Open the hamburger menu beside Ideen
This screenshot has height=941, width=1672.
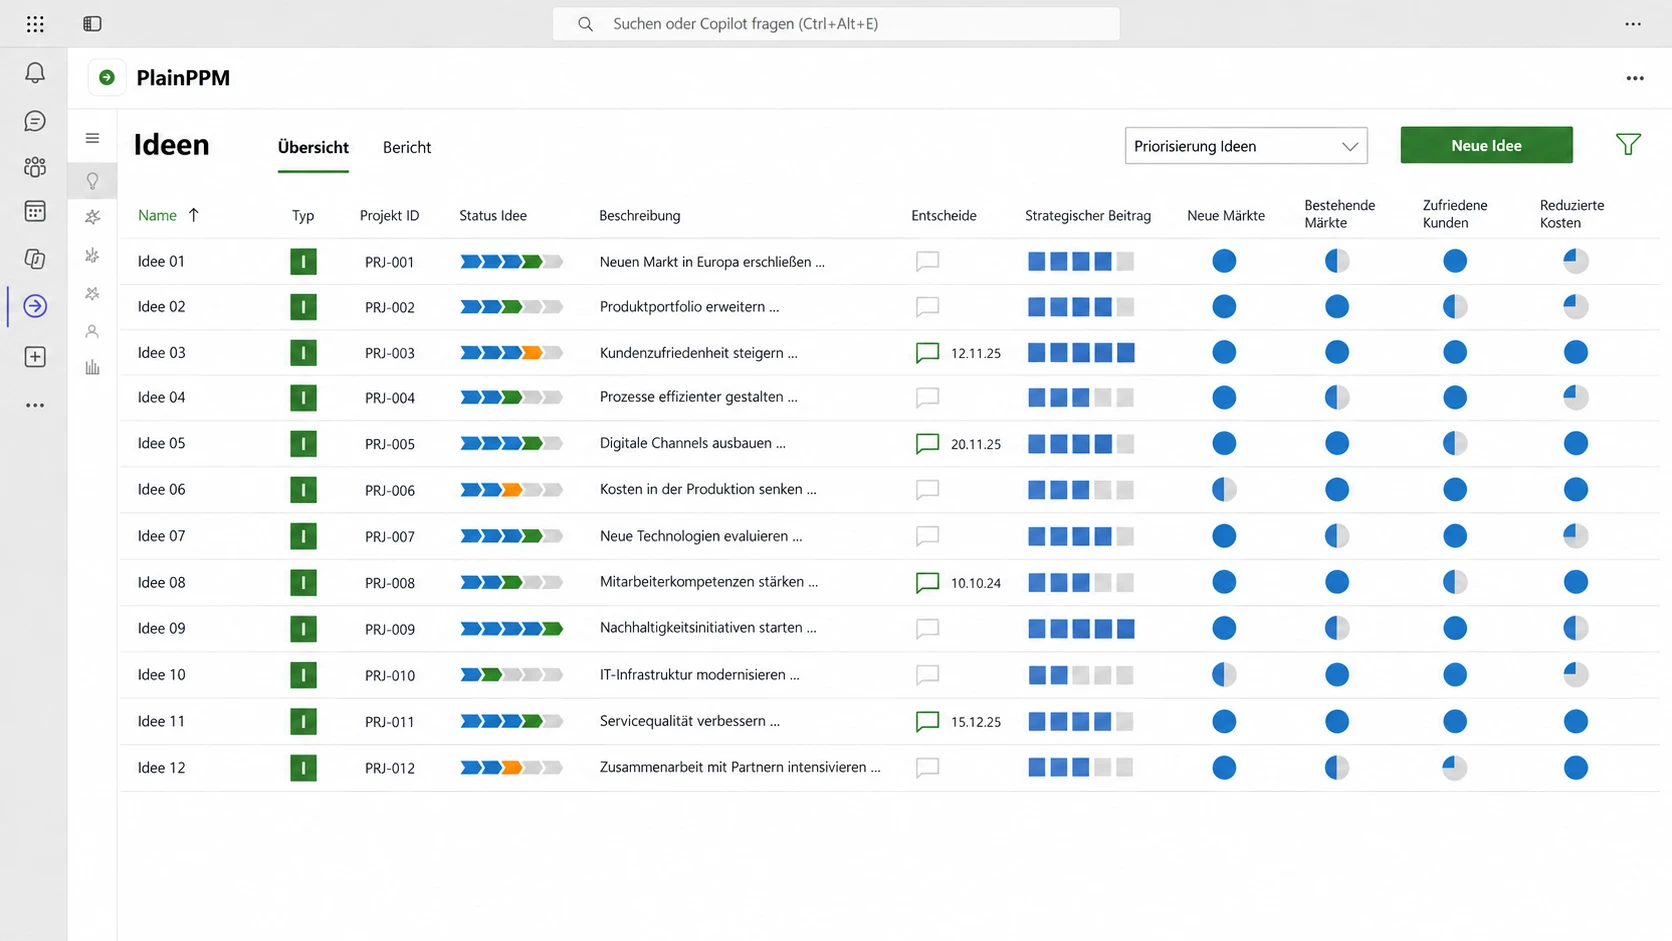[92, 139]
